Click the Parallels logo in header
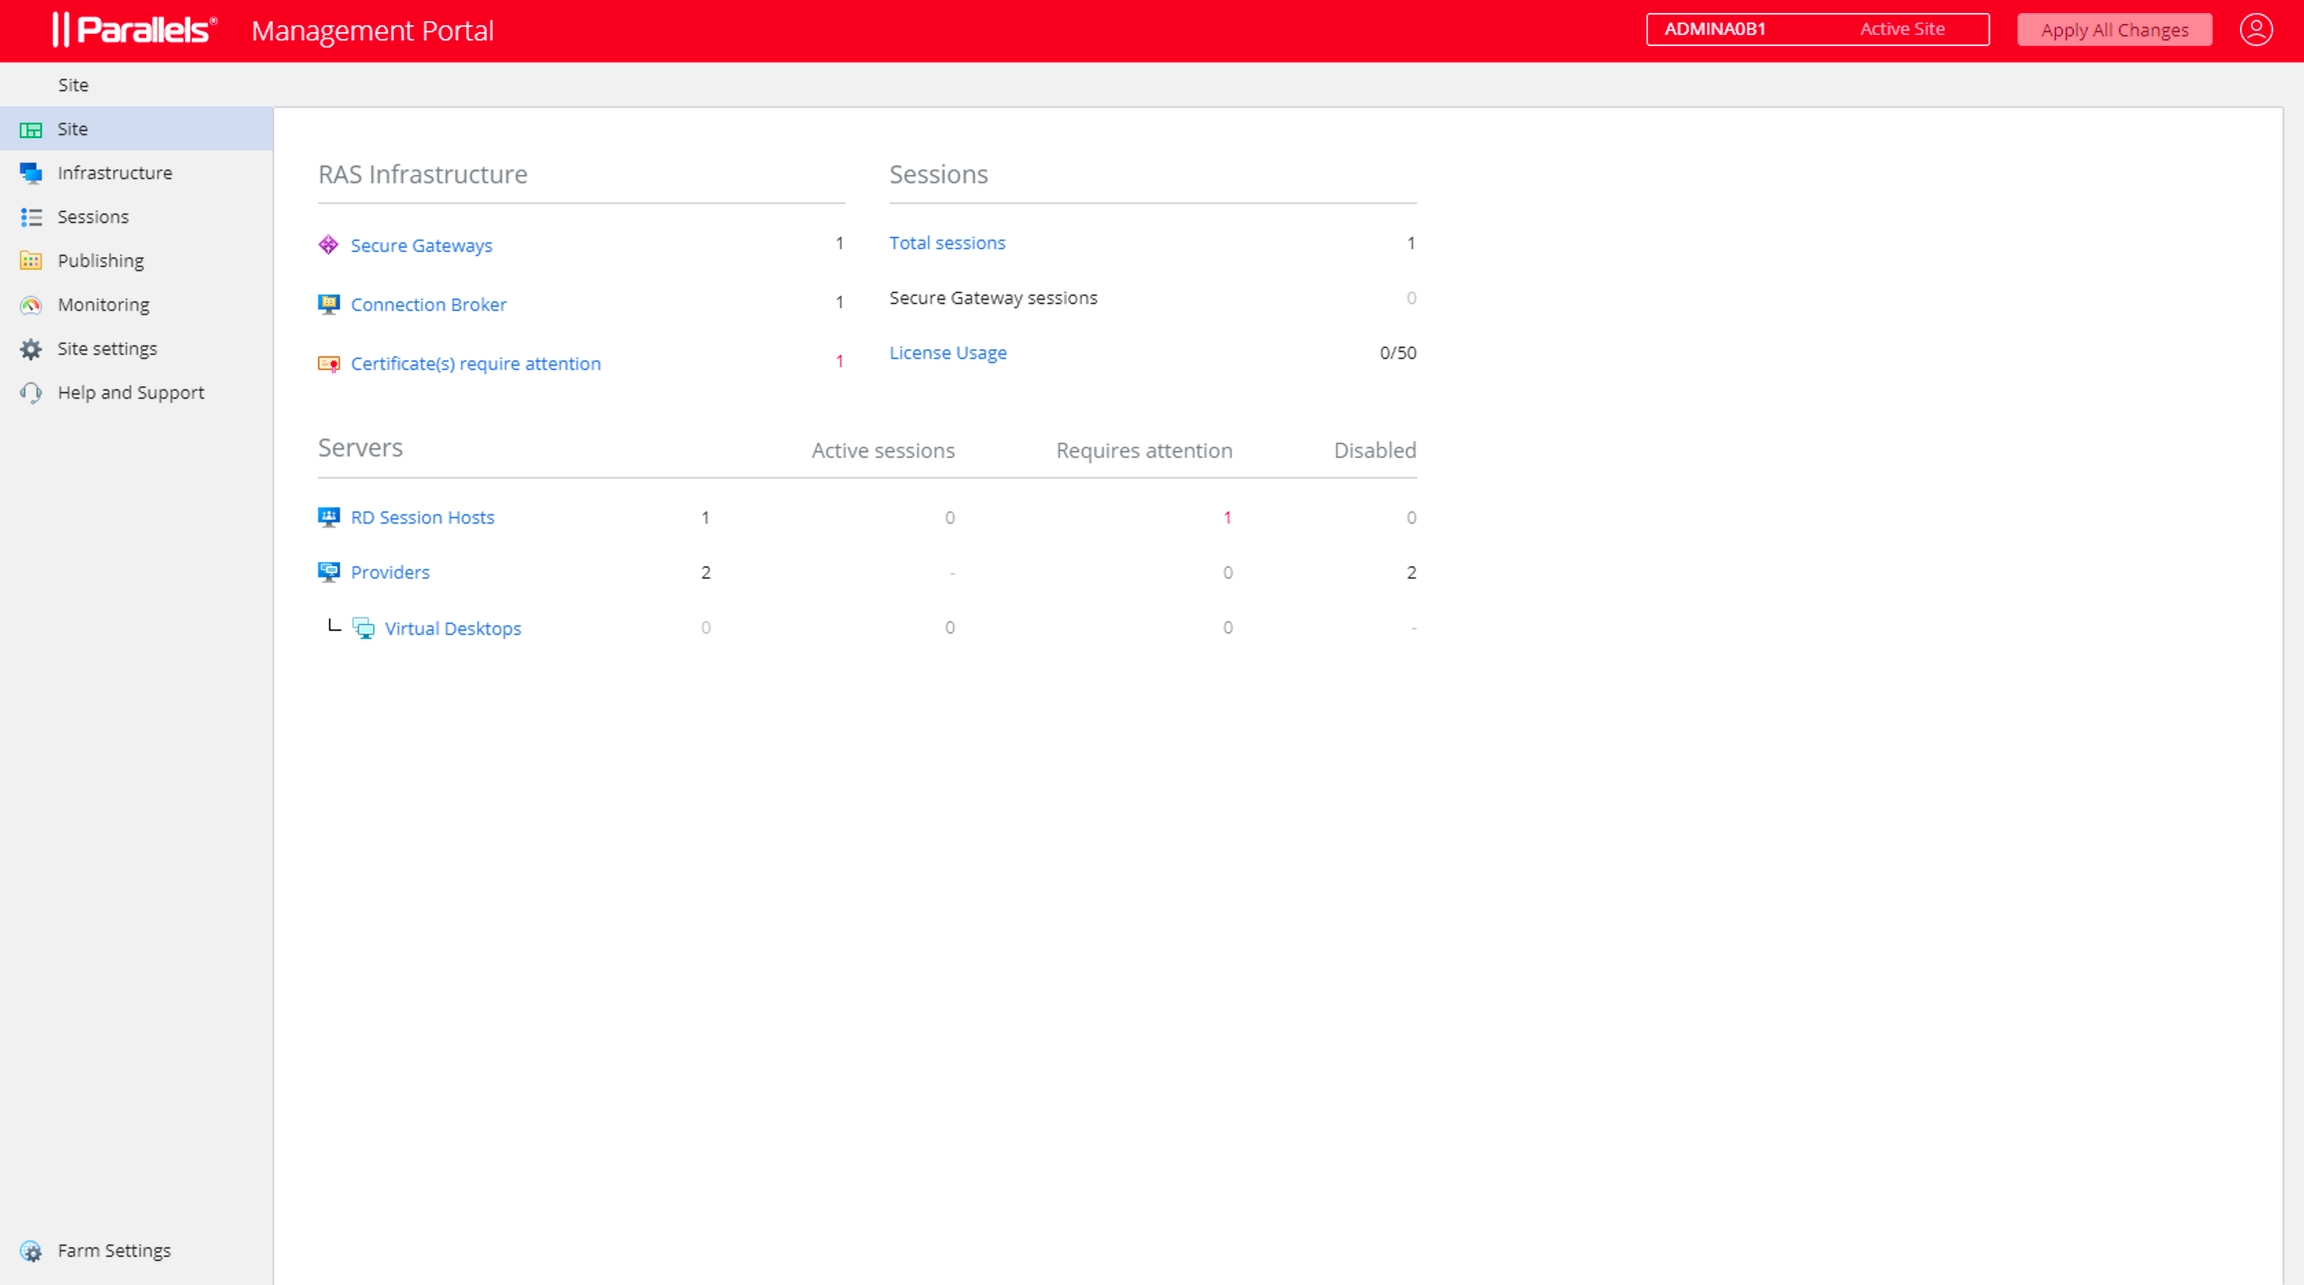 tap(135, 30)
